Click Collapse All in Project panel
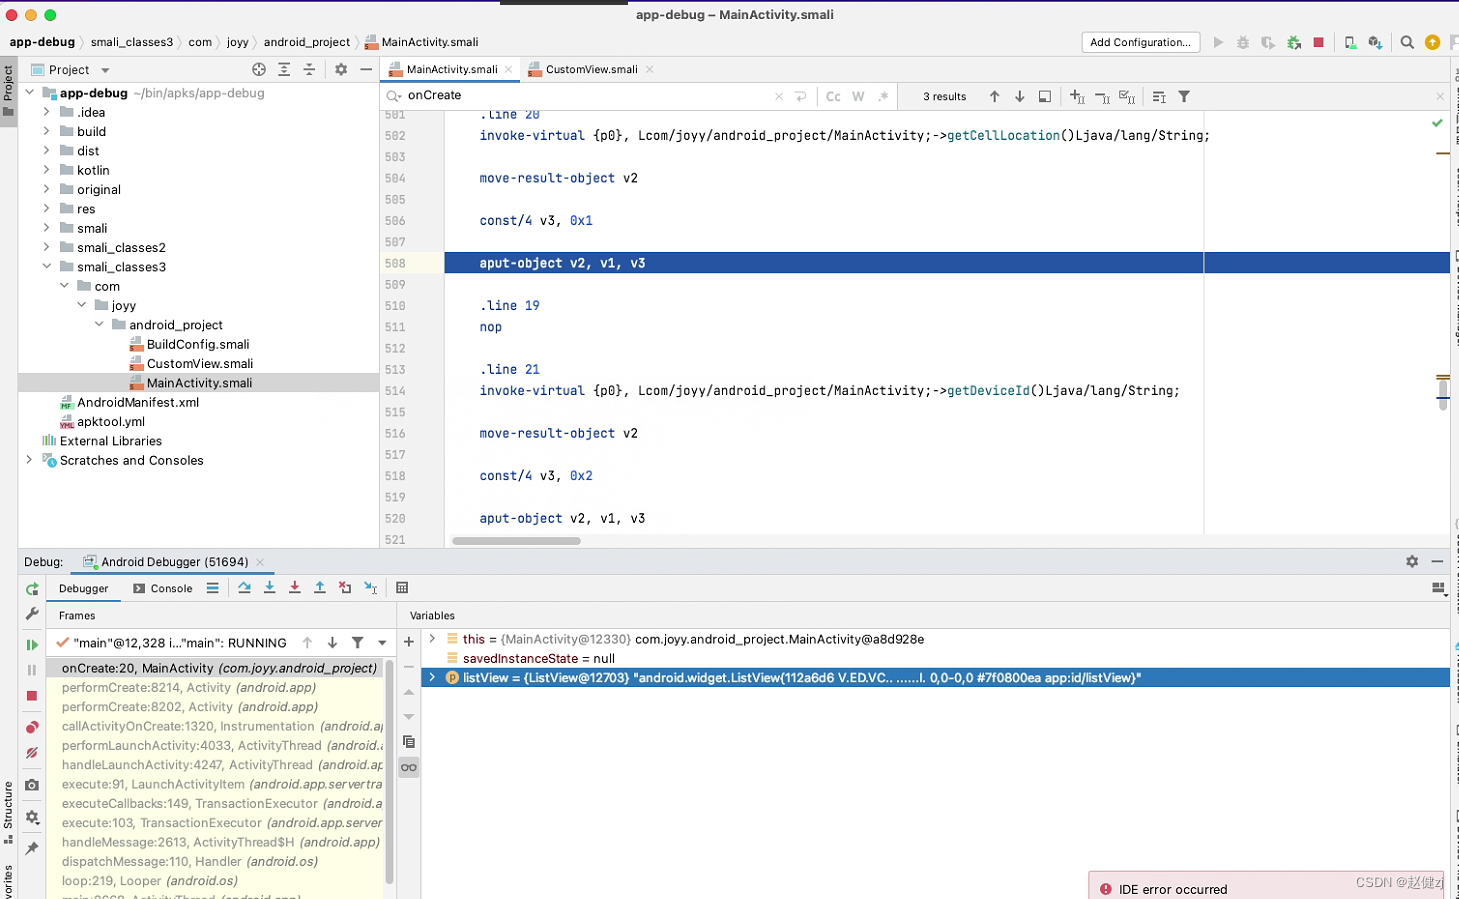Image resolution: width=1459 pixels, height=899 pixels. pos(309,69)
